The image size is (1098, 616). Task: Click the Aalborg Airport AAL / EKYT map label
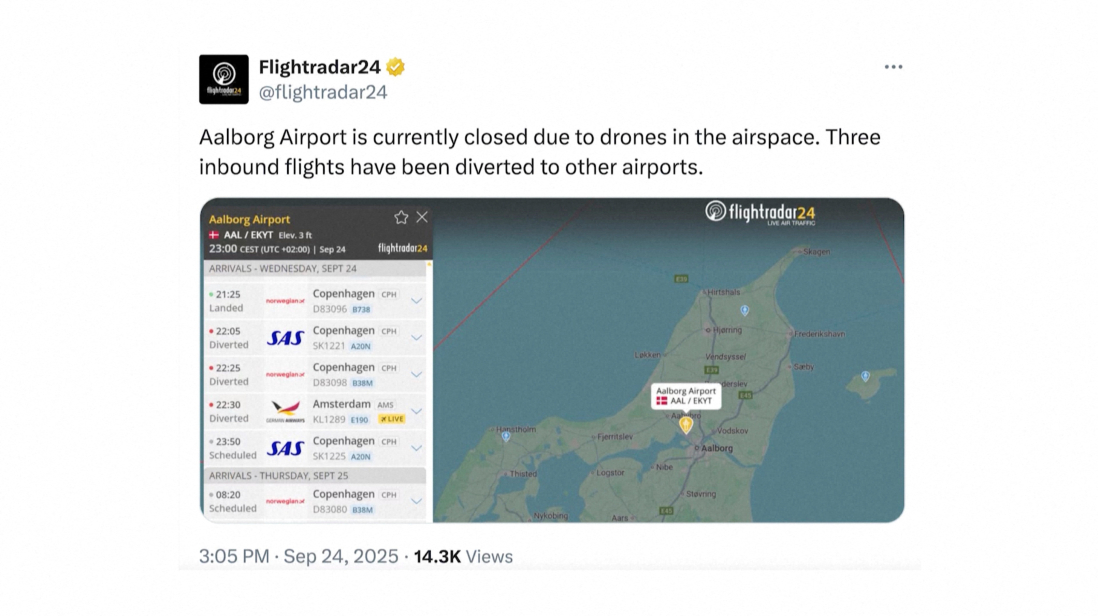[686, 396]
